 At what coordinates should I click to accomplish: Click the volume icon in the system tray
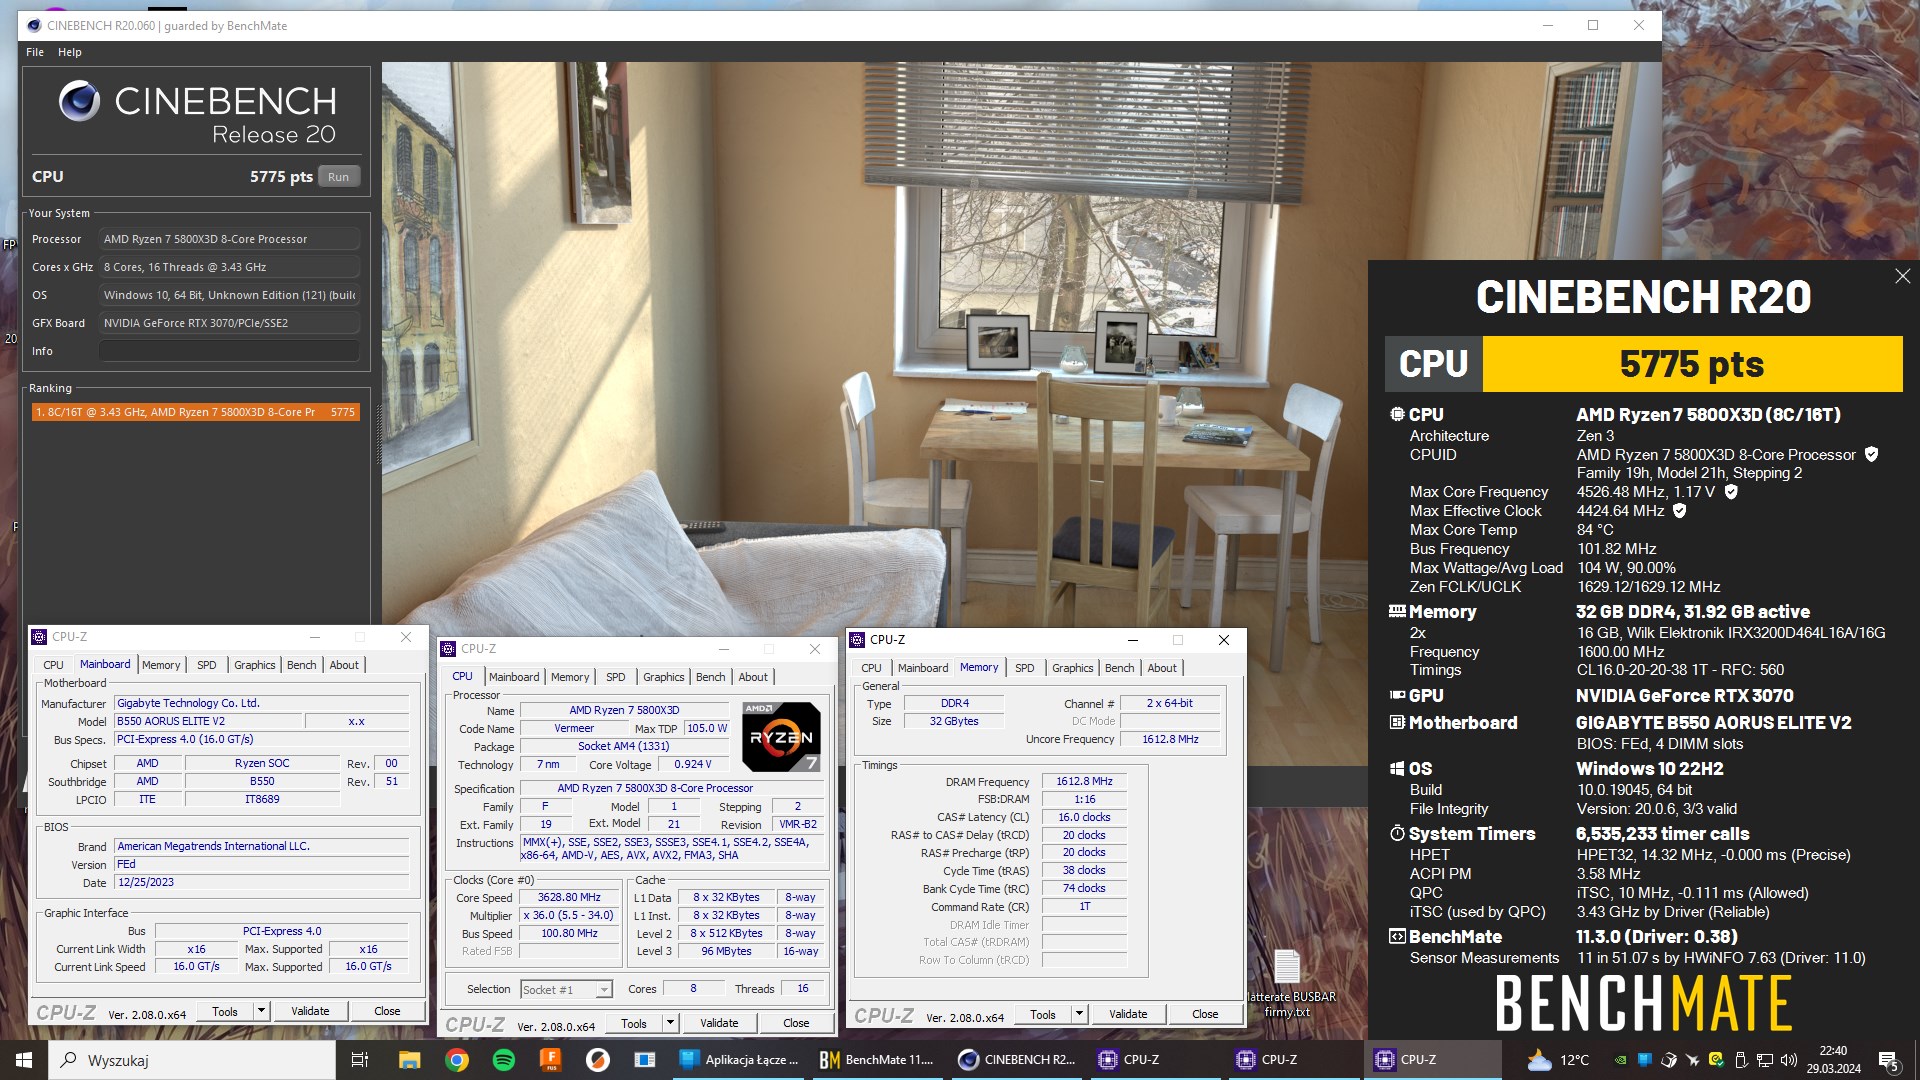coord(1789,1060)
